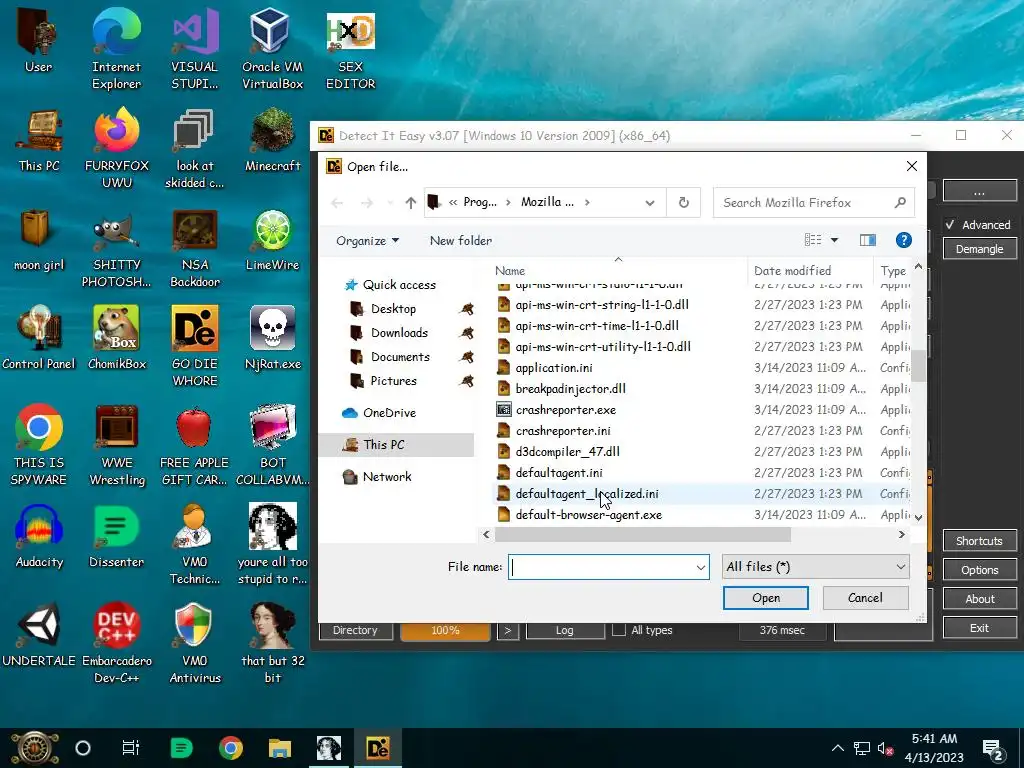Click the 100% progress bar
This screenshot has width=1024, height=768.
pos(445,631)
